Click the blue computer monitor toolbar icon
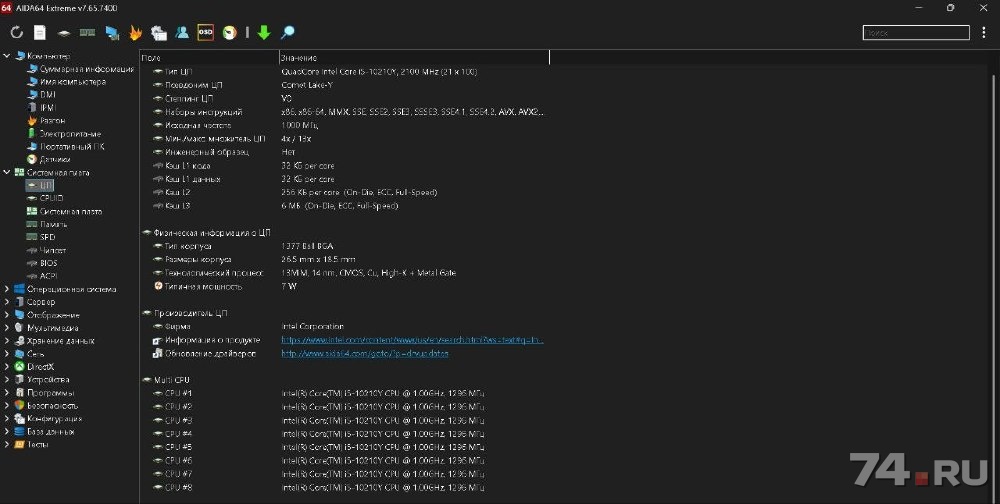This screenshot has width=1000, height=504. point(112,33)
